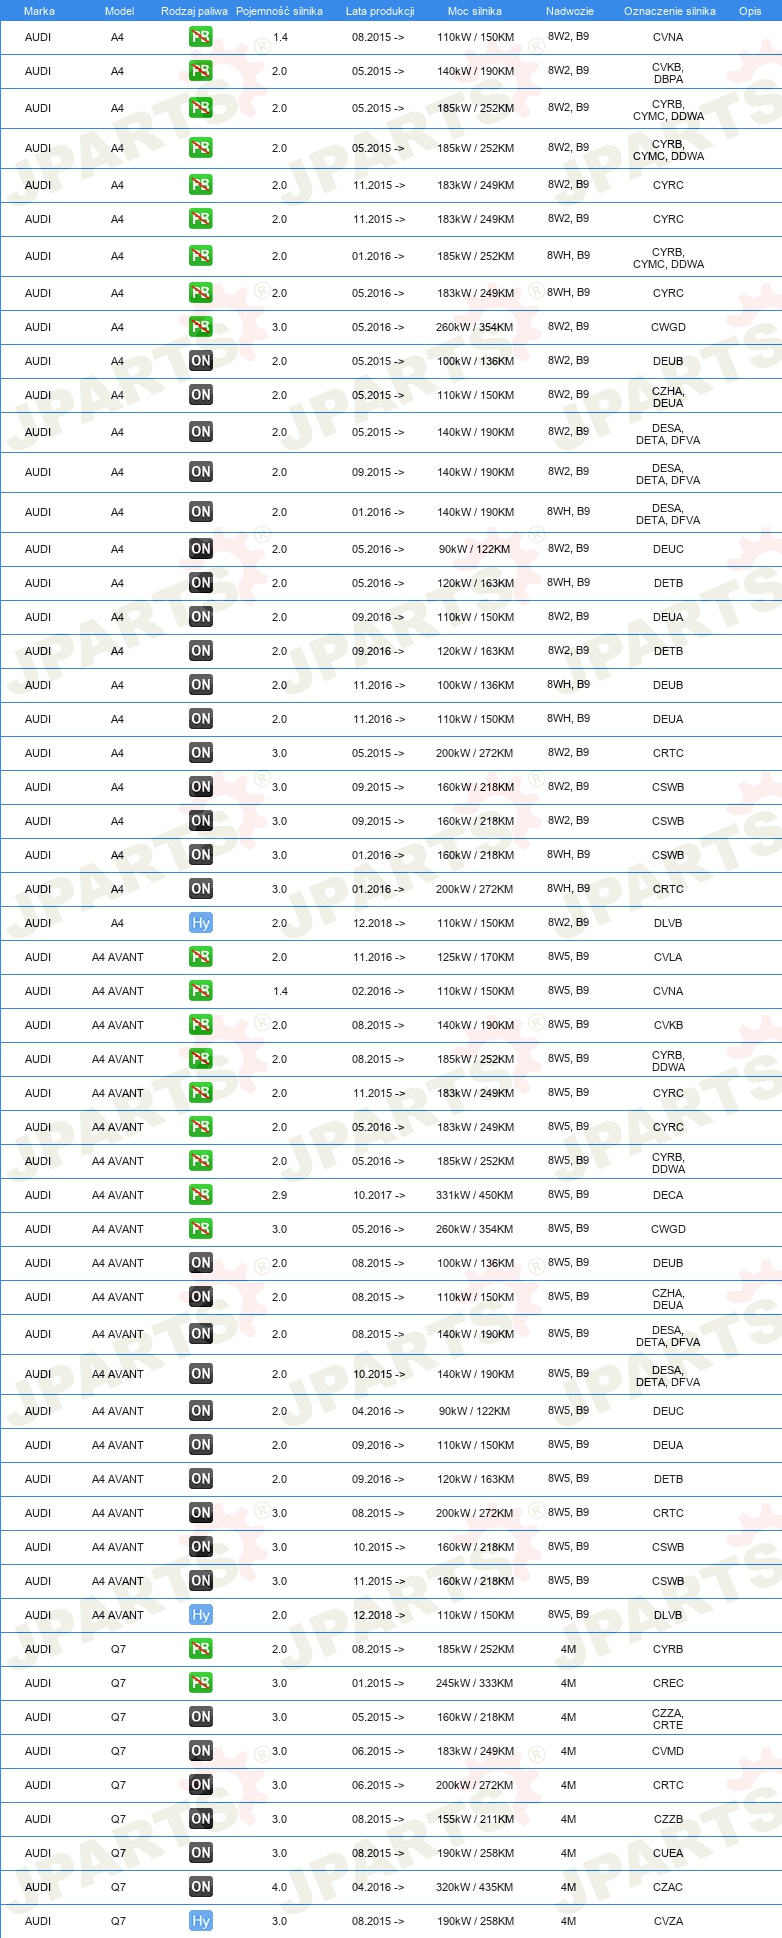Viewport: 782px width, 1938px height.
Task: Click the 10.2017 -> production date cell
Action: pyautogui.click(x=379, y=1195)
